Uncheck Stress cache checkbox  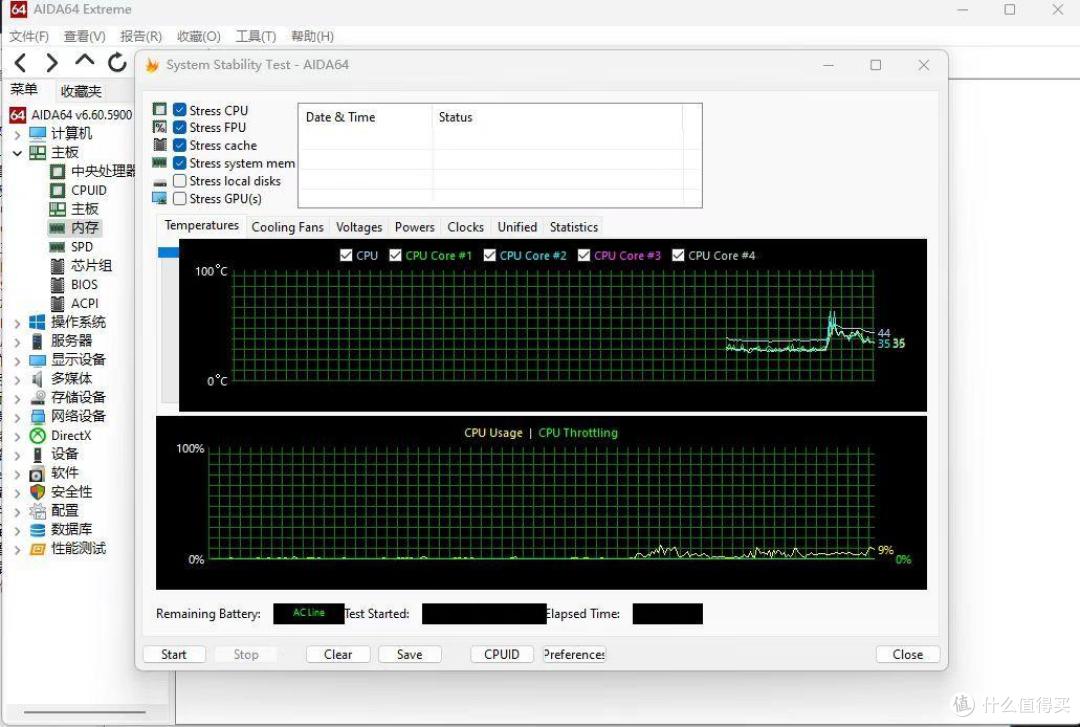180,145
